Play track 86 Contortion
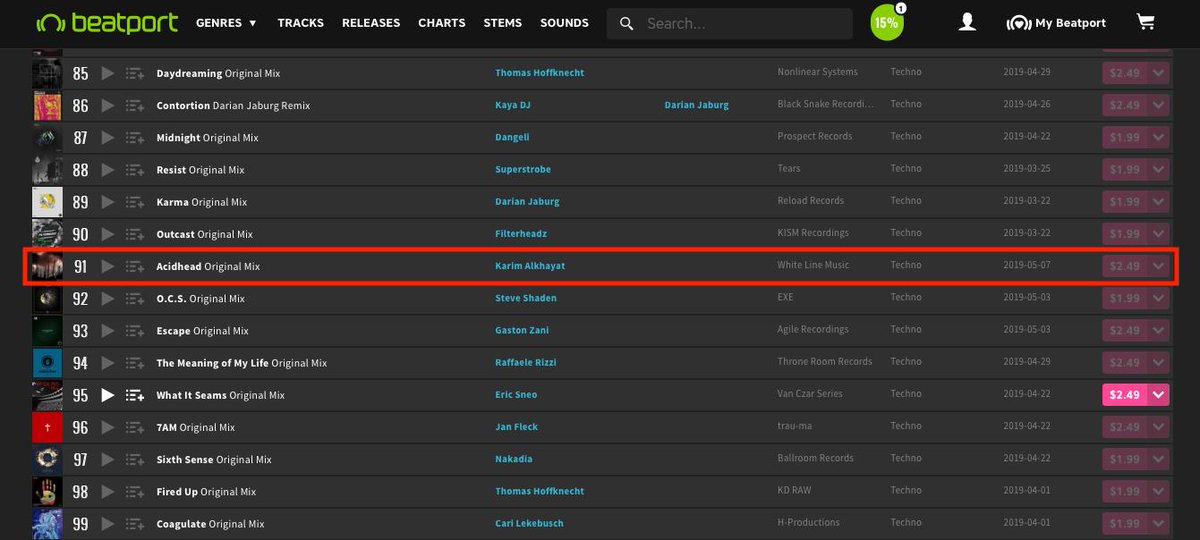Viewport: 1200px width, 540px height. tap(108, 105)
